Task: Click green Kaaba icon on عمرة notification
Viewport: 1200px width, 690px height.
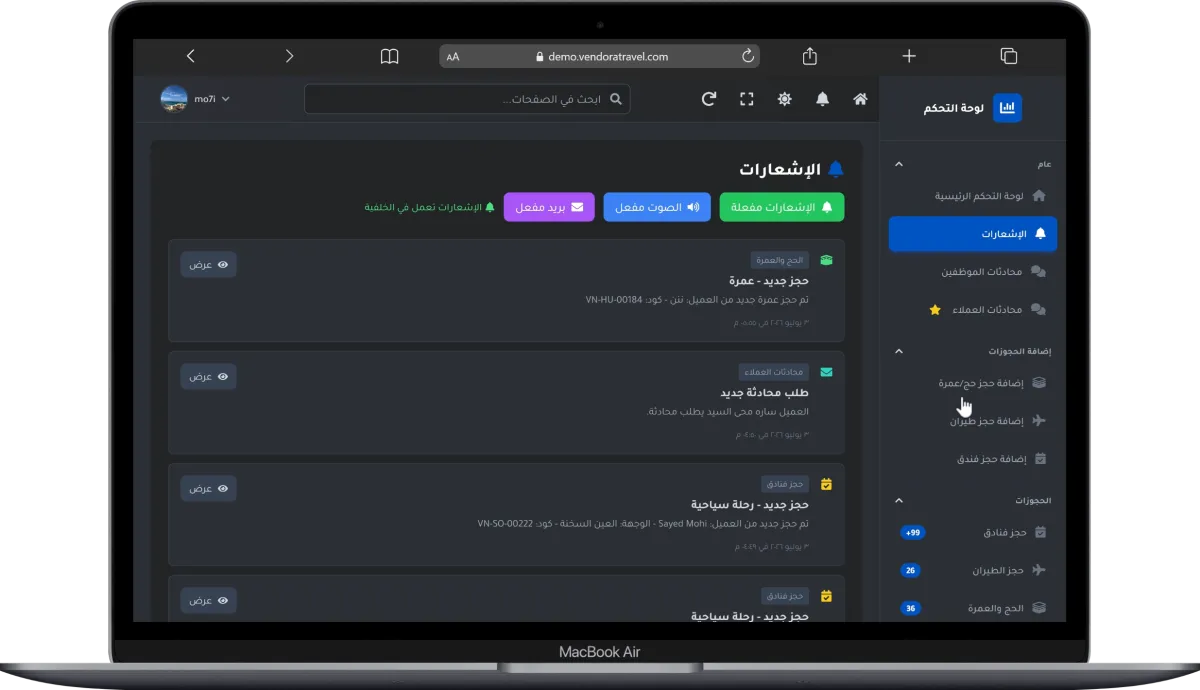Action: point(826,260)
